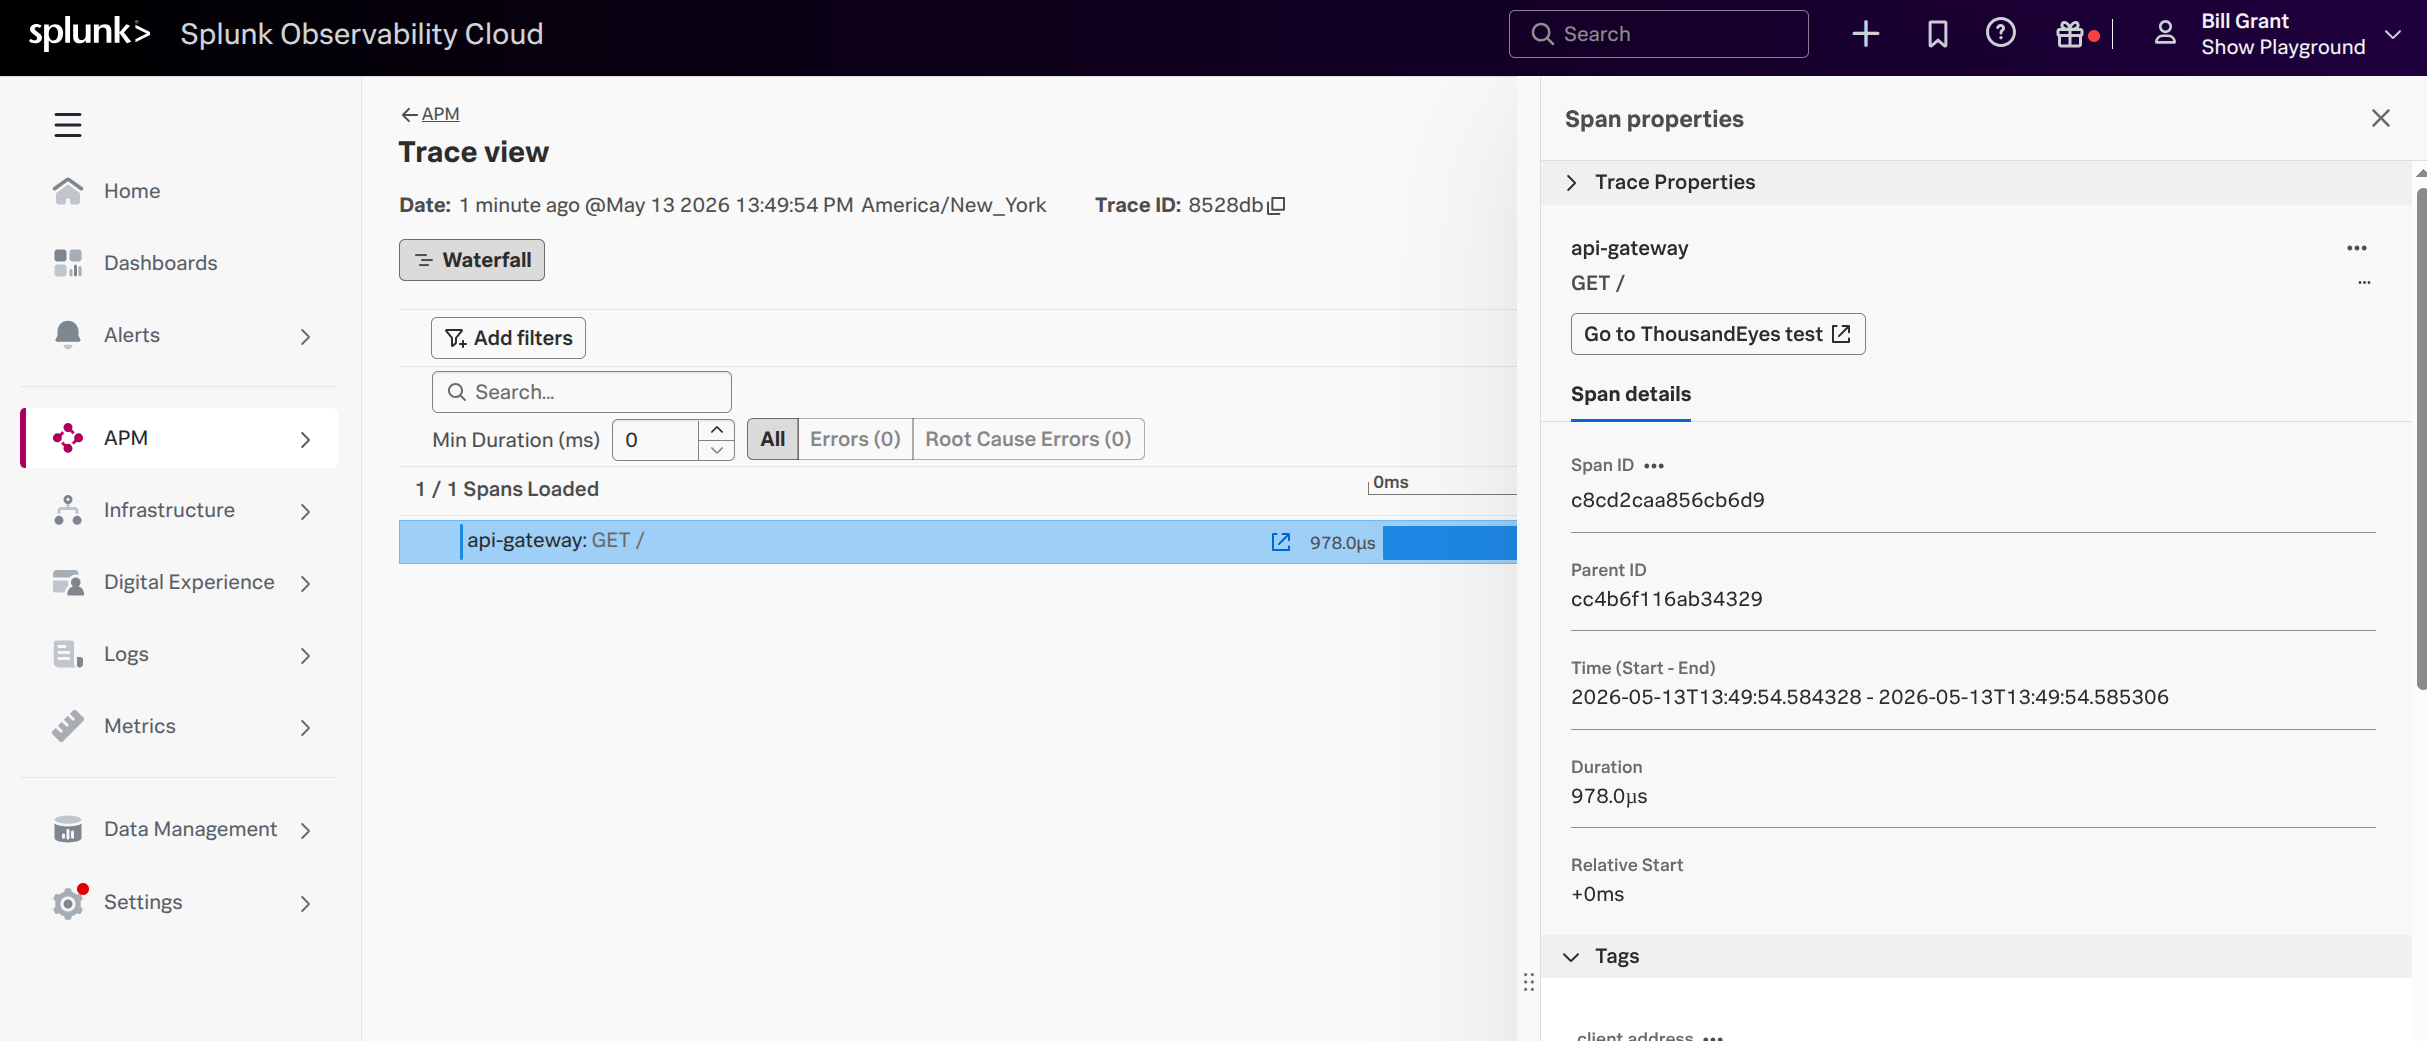
Task: Focus the span Search... field
Action: click(x=582, y=392)
